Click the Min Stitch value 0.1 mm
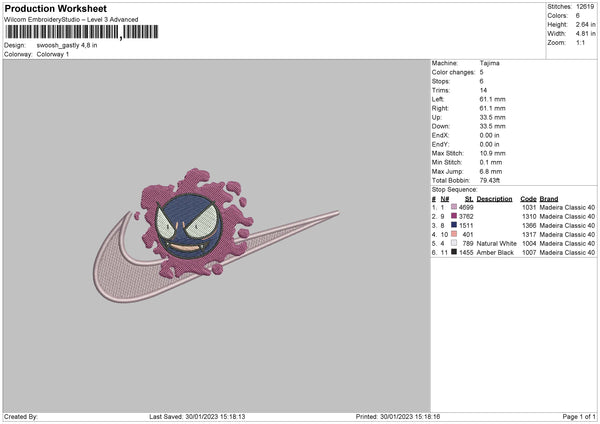Viewport: 600px width, 424px height. [491, 162]
